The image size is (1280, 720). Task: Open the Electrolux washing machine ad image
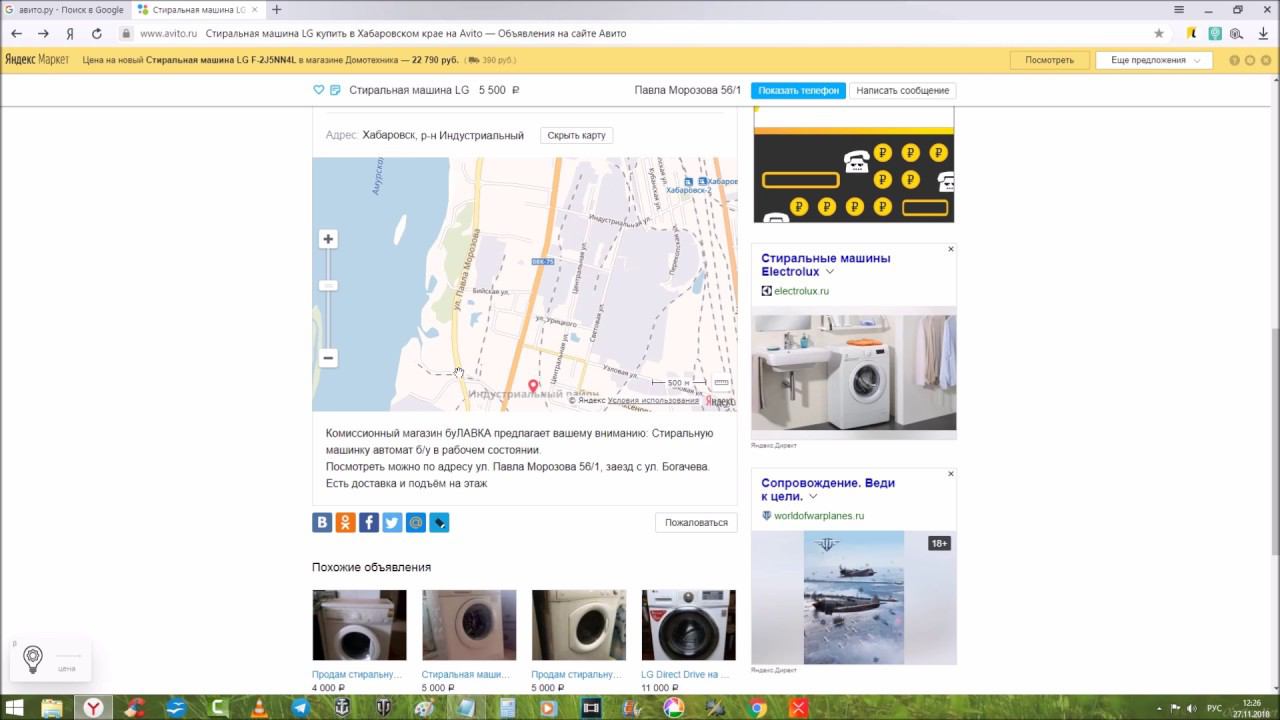click(x=854, y=372)
